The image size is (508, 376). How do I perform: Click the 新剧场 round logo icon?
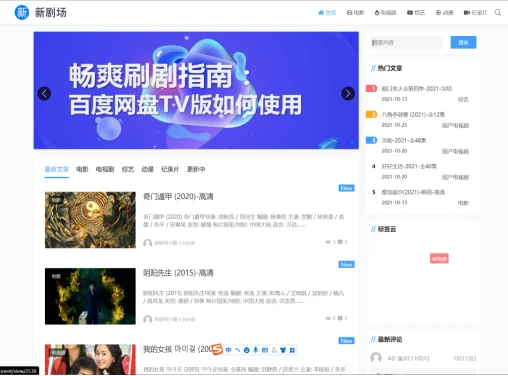22,13
